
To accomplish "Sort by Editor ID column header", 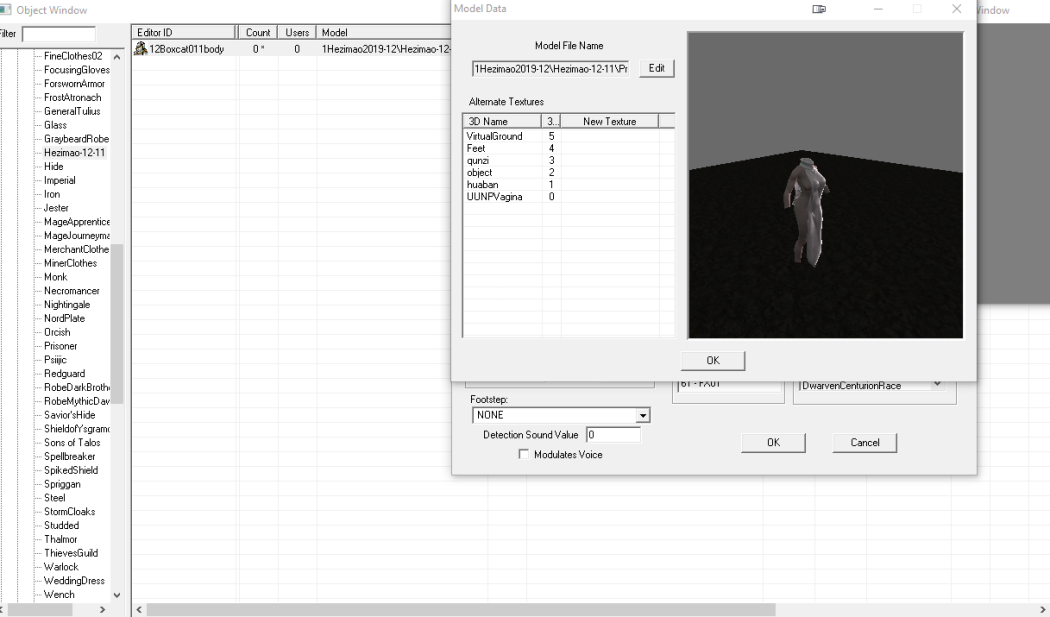I will click(x=183, y=32).
